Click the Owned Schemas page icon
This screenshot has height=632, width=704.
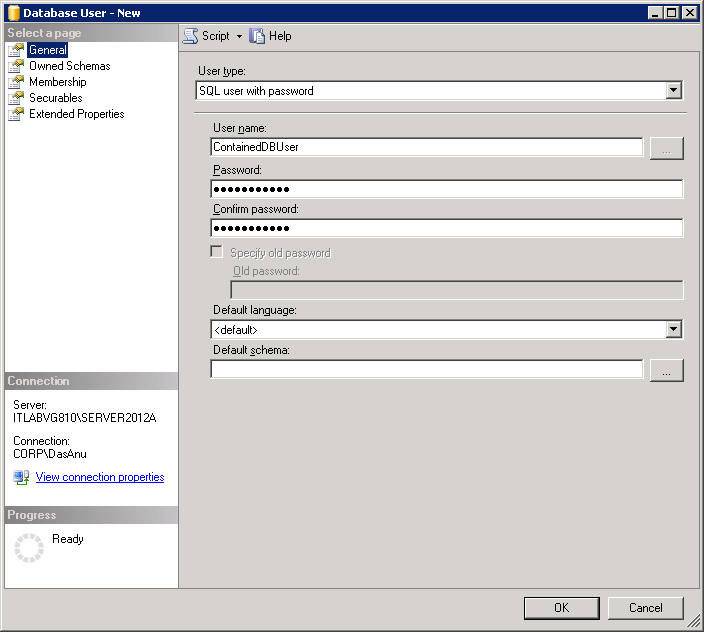(16, 66)
